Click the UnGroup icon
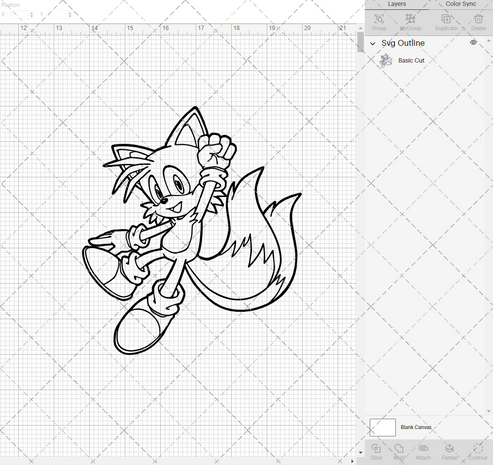 coord(410,18)
